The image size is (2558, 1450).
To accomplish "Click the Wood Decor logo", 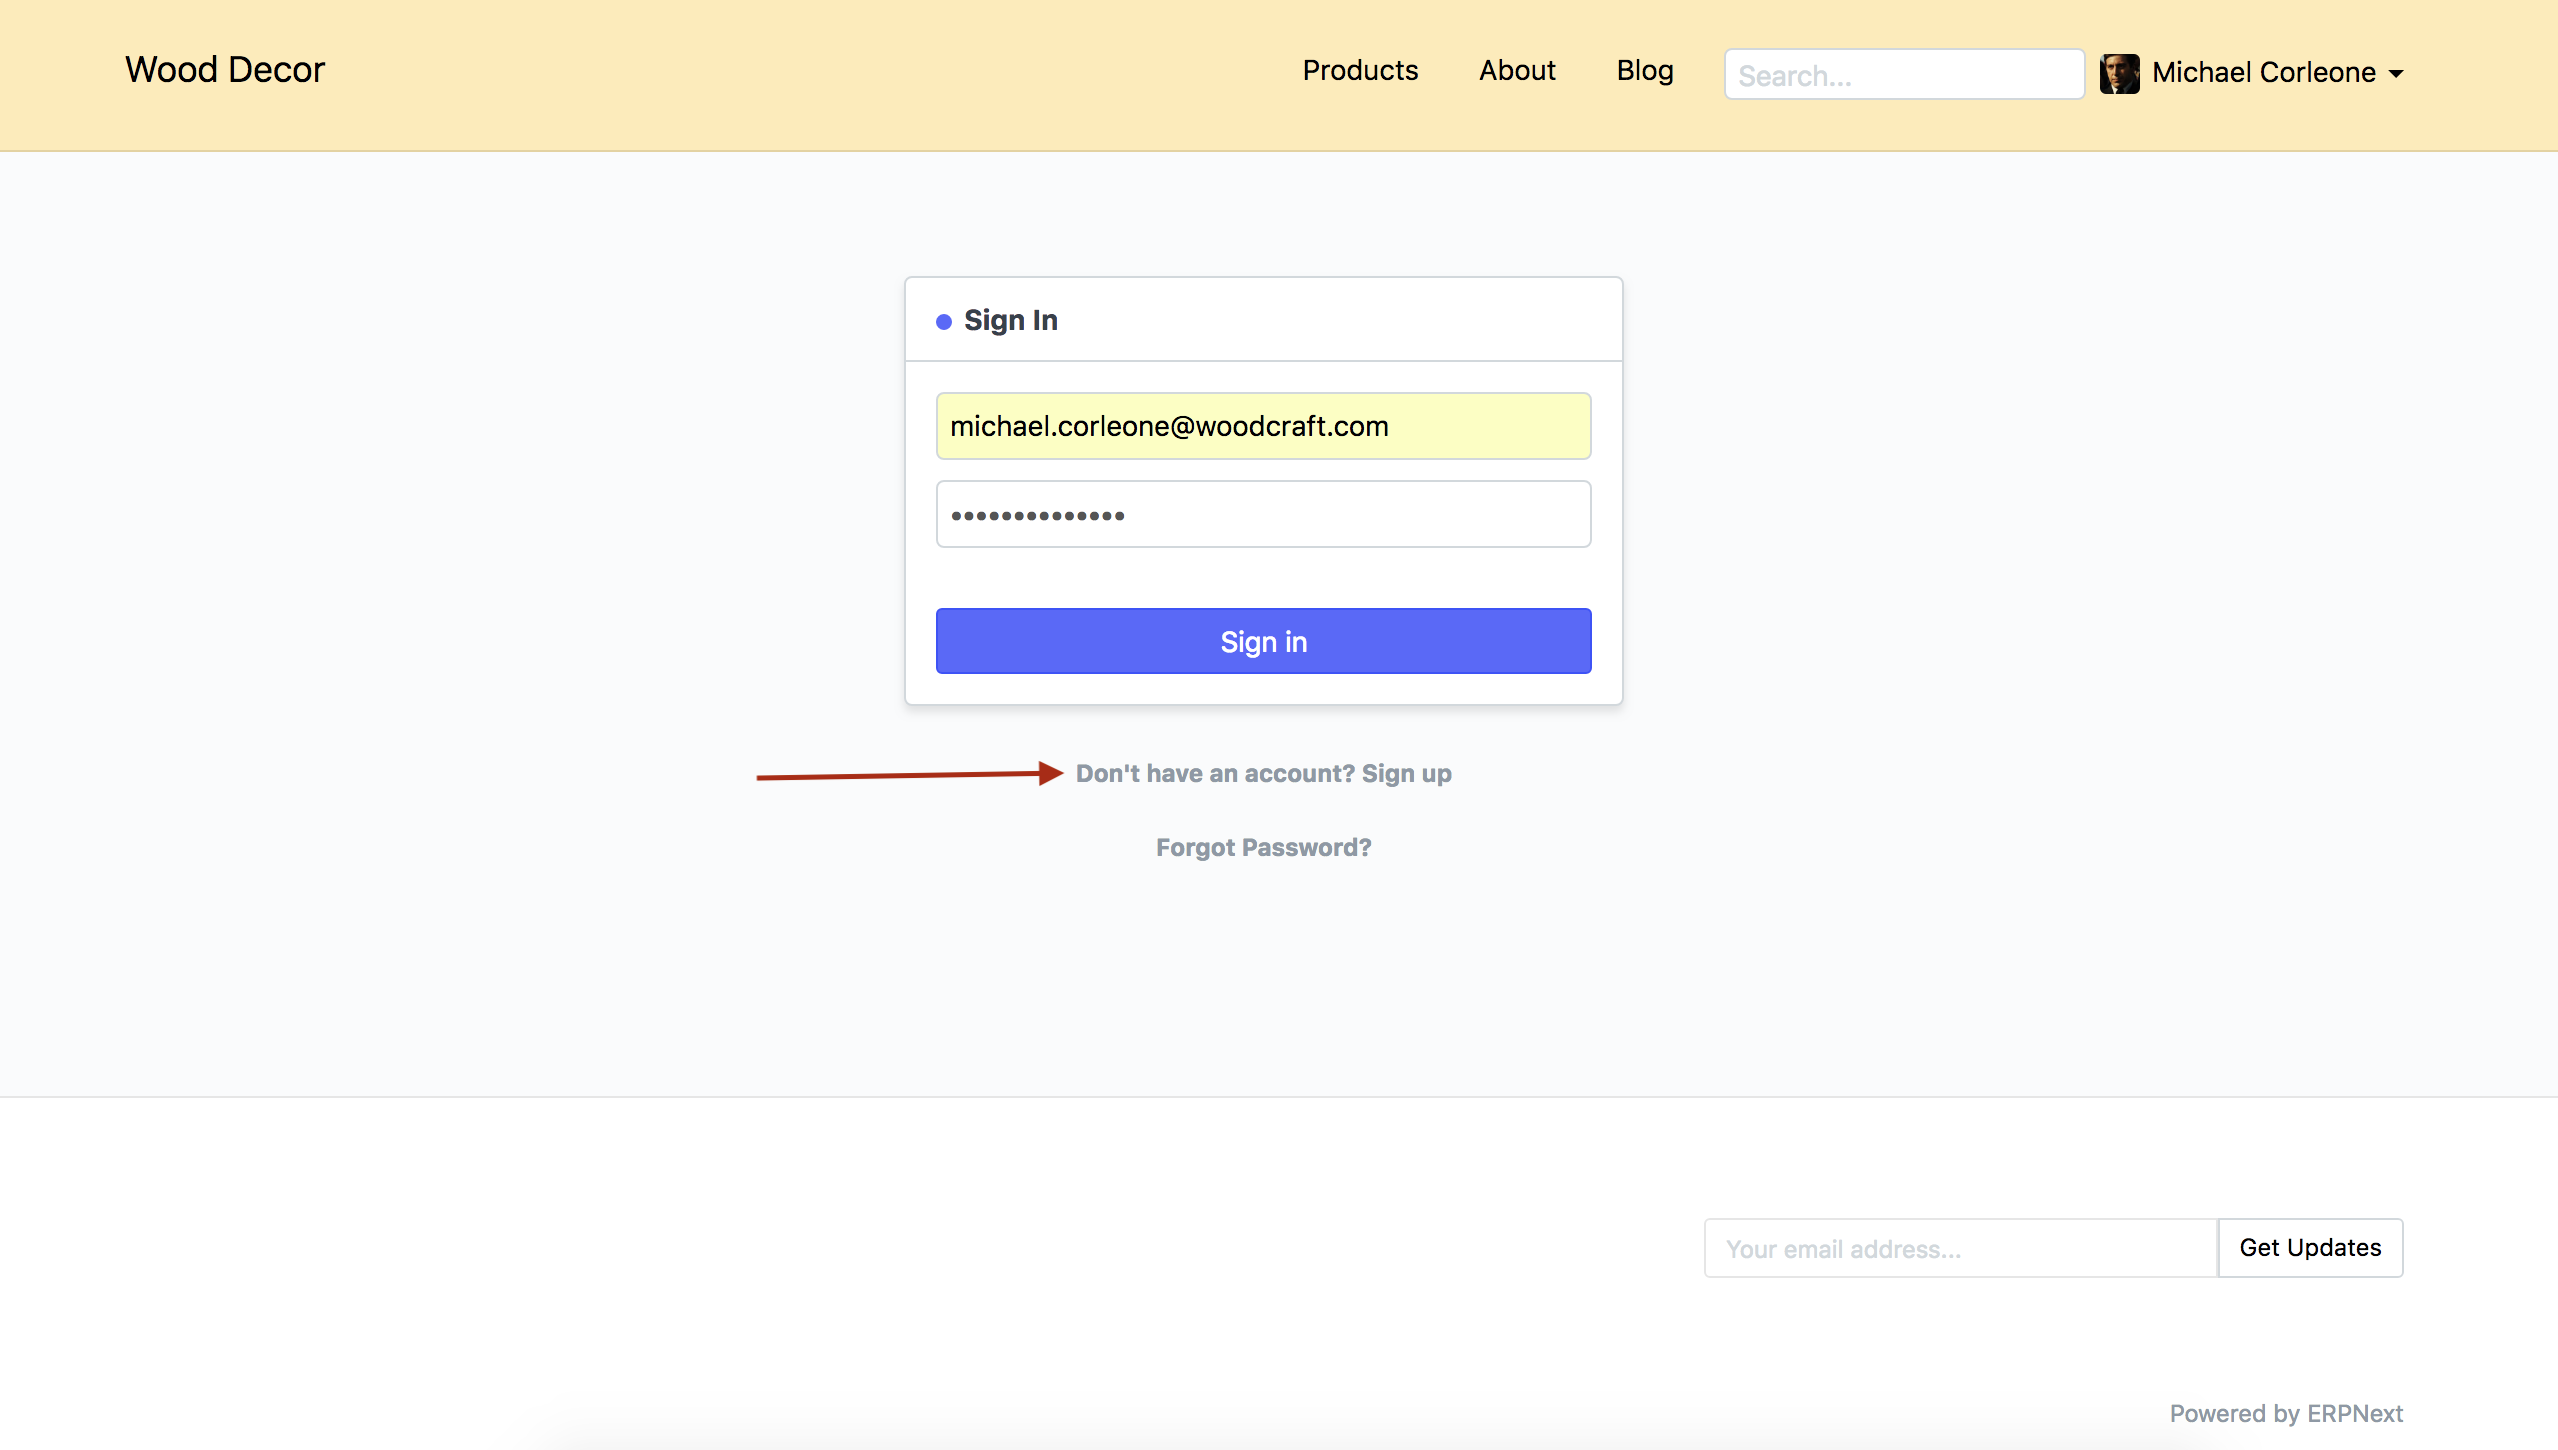I will 224,70.
